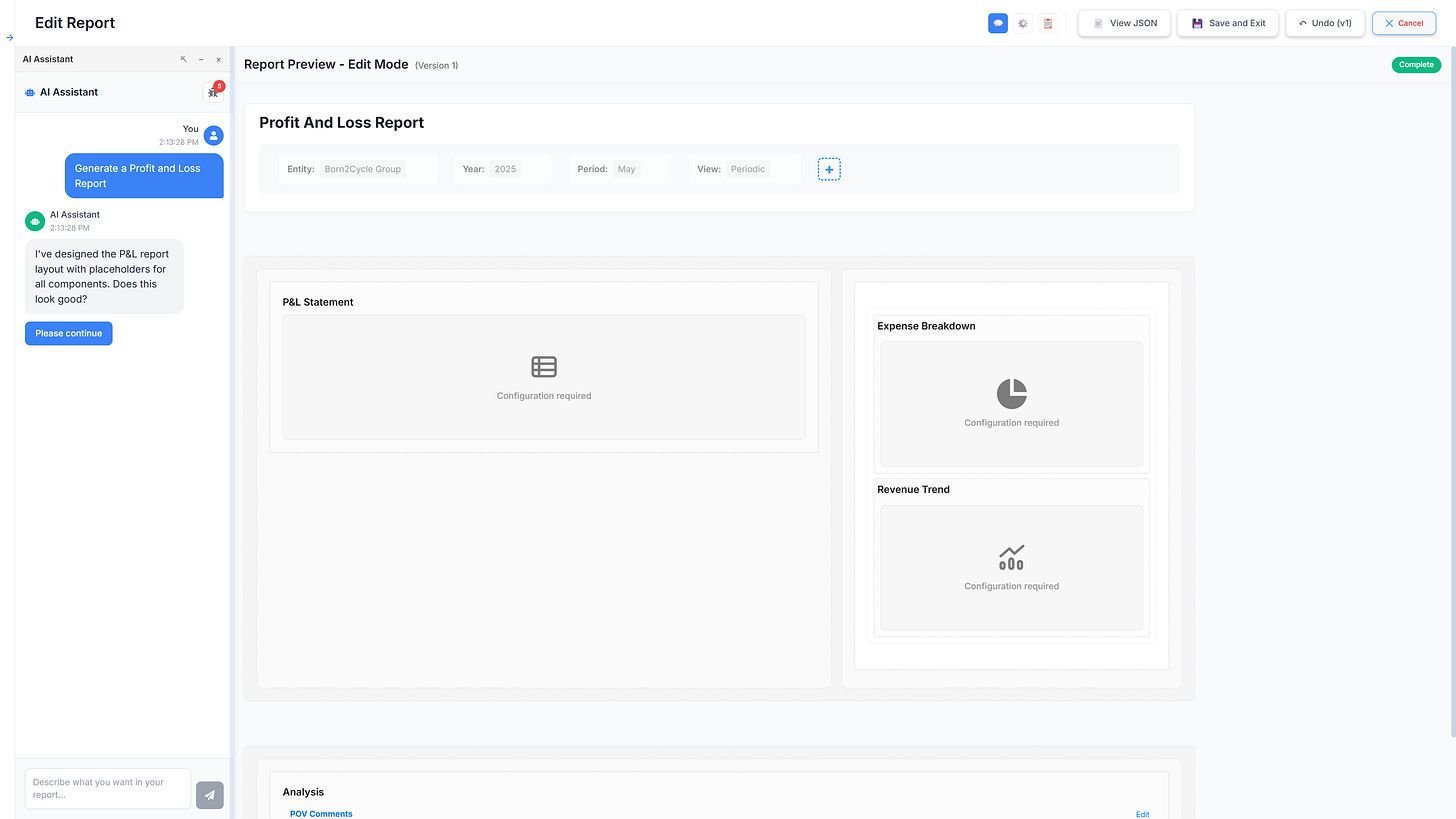Click Edit link in Analysis section
Viewport: 1456px width, 819px height.
pyautogui.click(x=1142, y=814)
